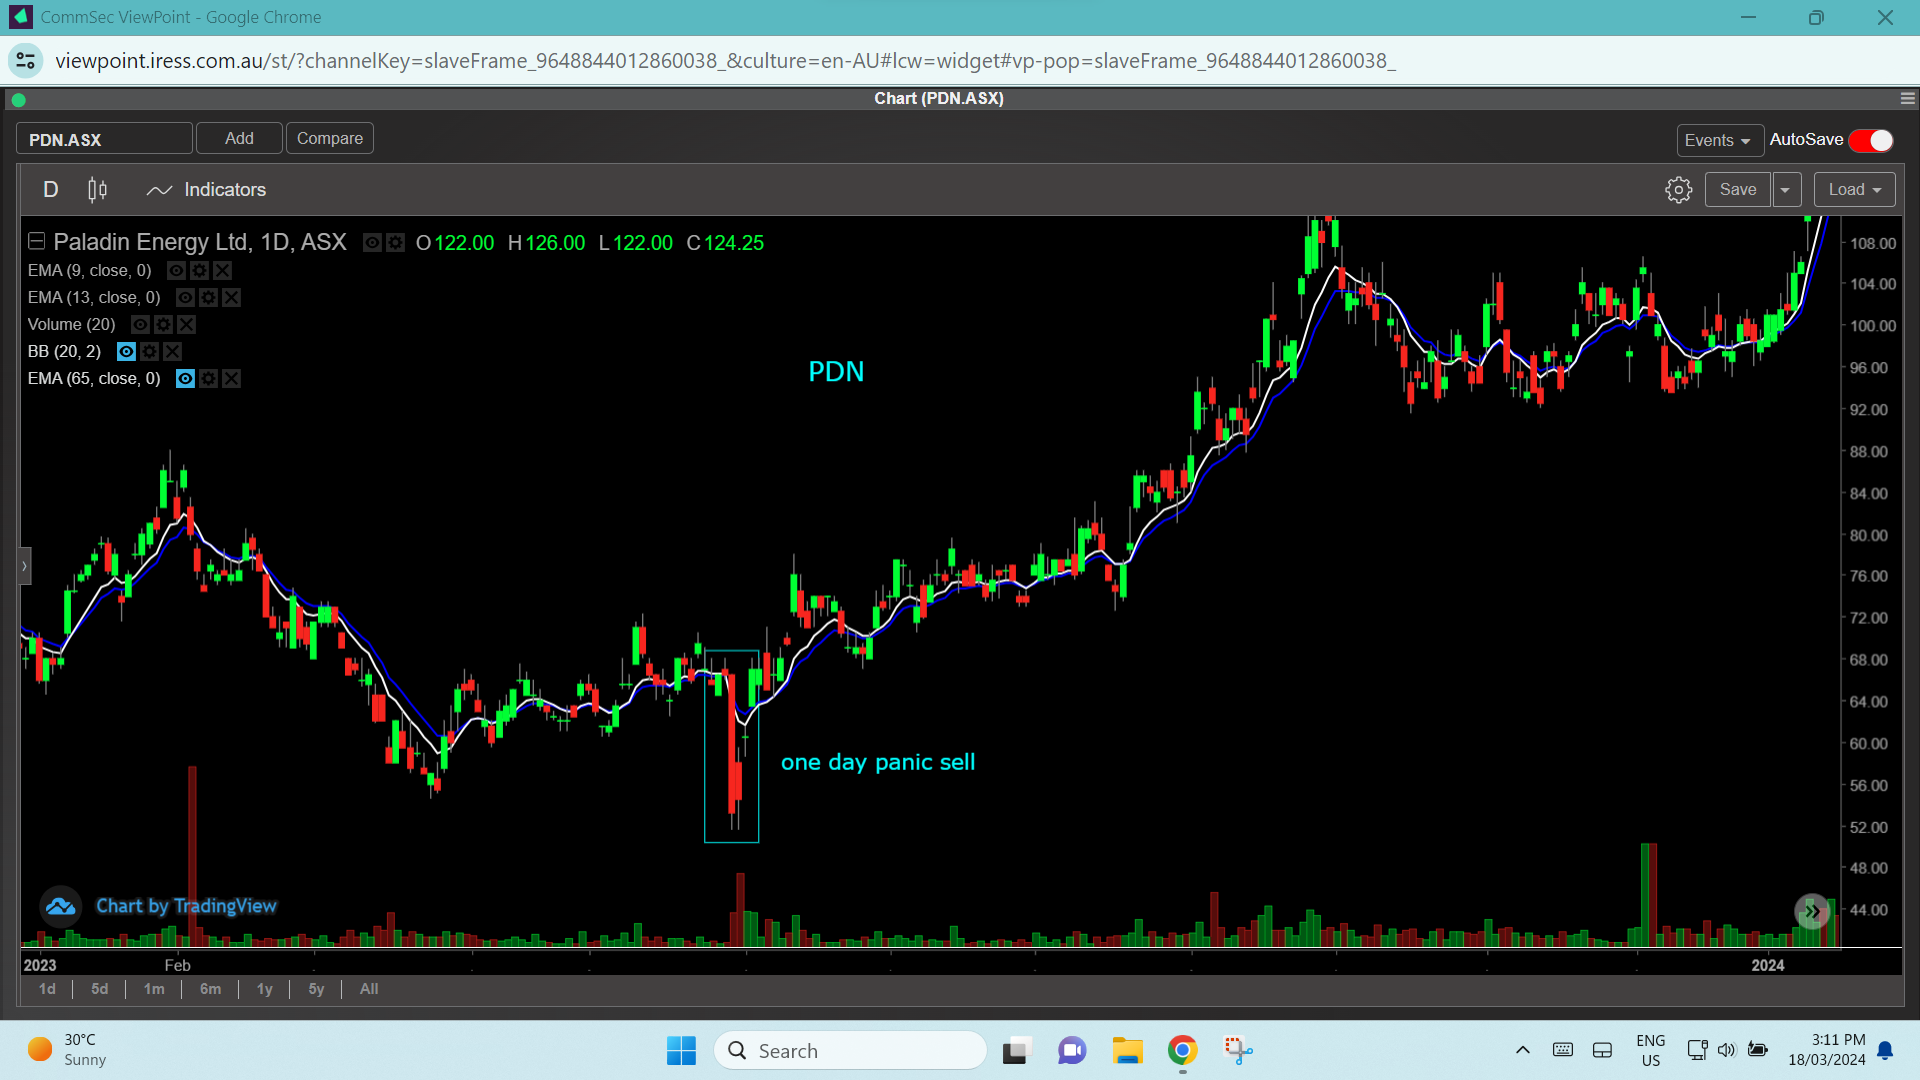Image resolution: width=1920 pixels, height=1080 pixels.
Task: Click the Save button
Action: coord(1738,190)
